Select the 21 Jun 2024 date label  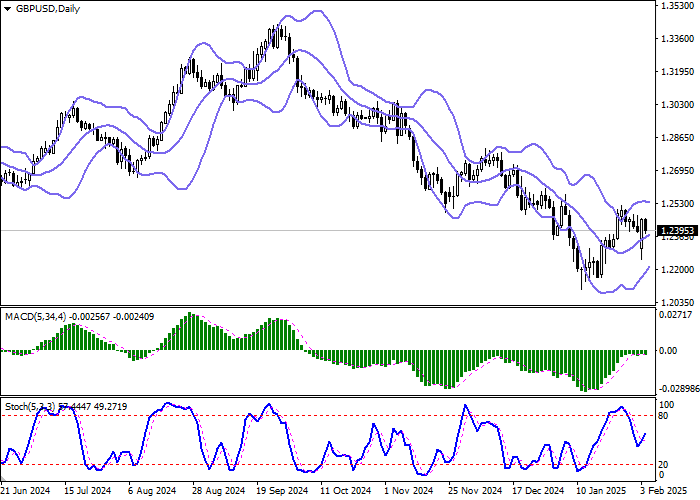tap(28, 492)
